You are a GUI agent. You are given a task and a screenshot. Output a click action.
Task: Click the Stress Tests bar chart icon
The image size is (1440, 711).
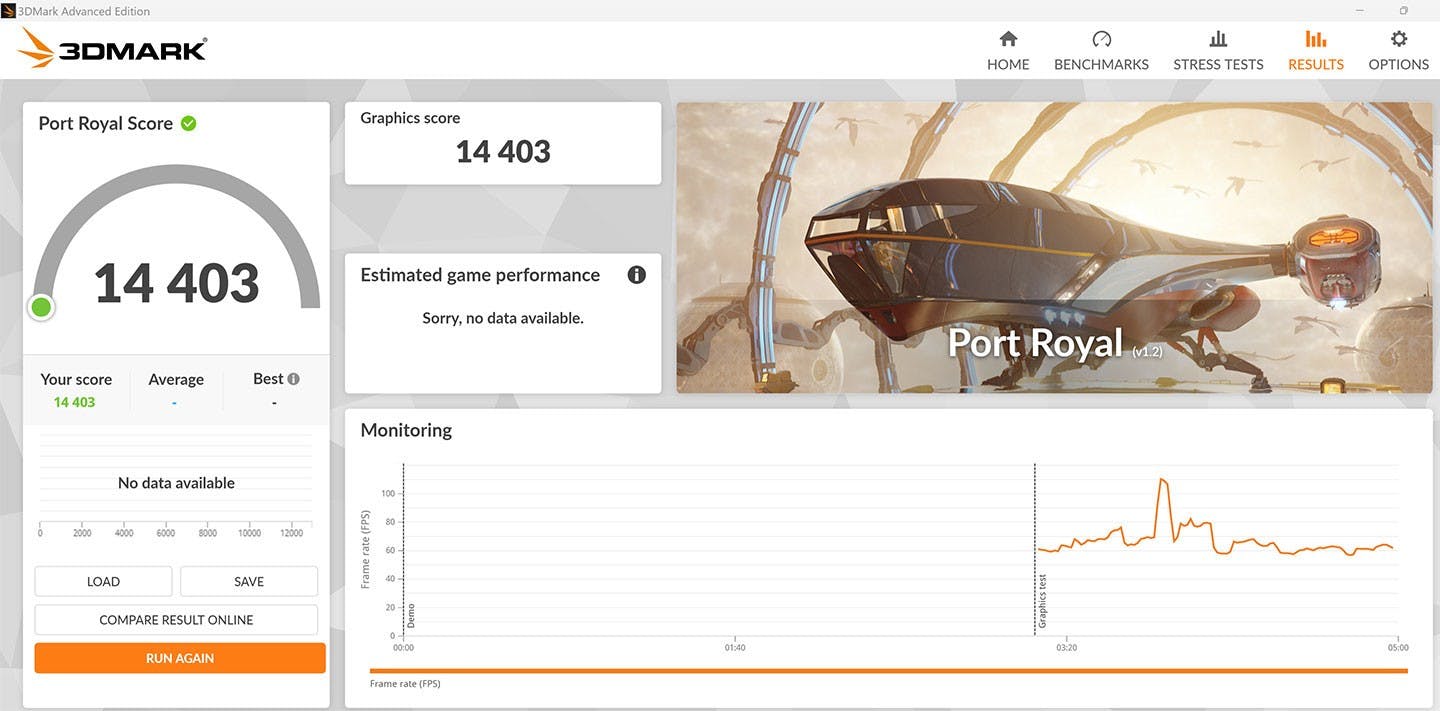pyautogui.click(x=1218, y=39)
